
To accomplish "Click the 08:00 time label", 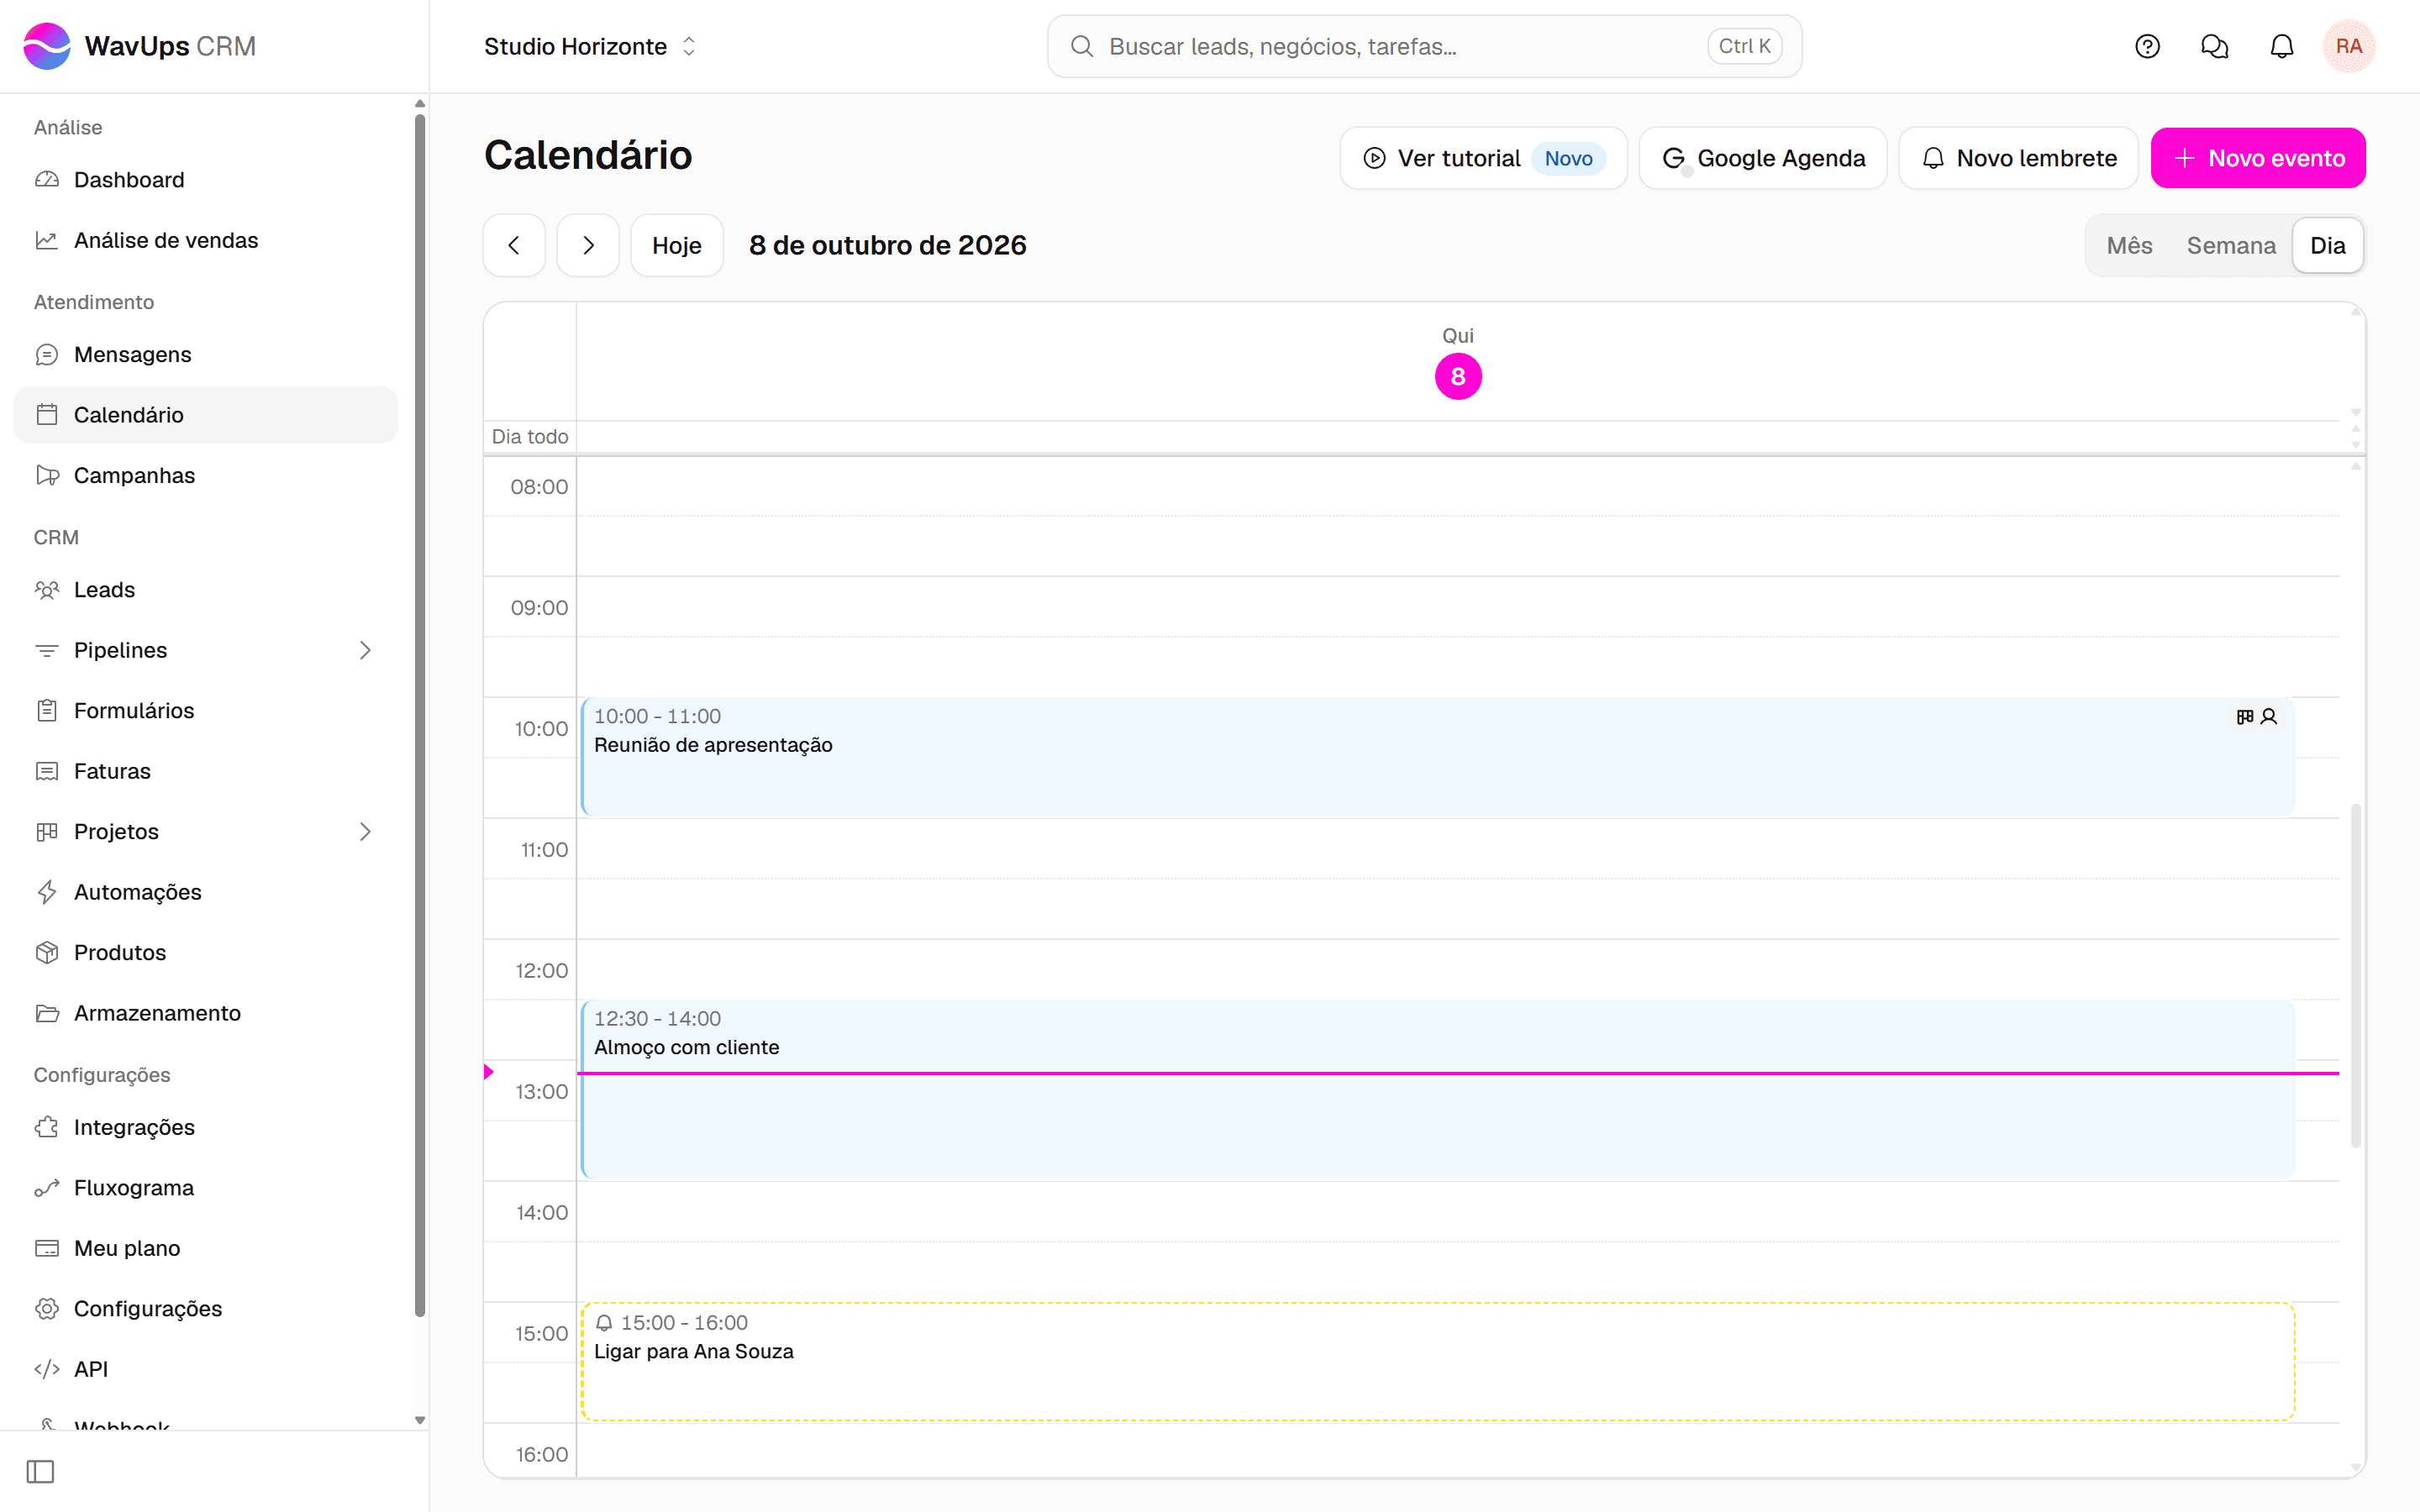I will coord(539,487).
